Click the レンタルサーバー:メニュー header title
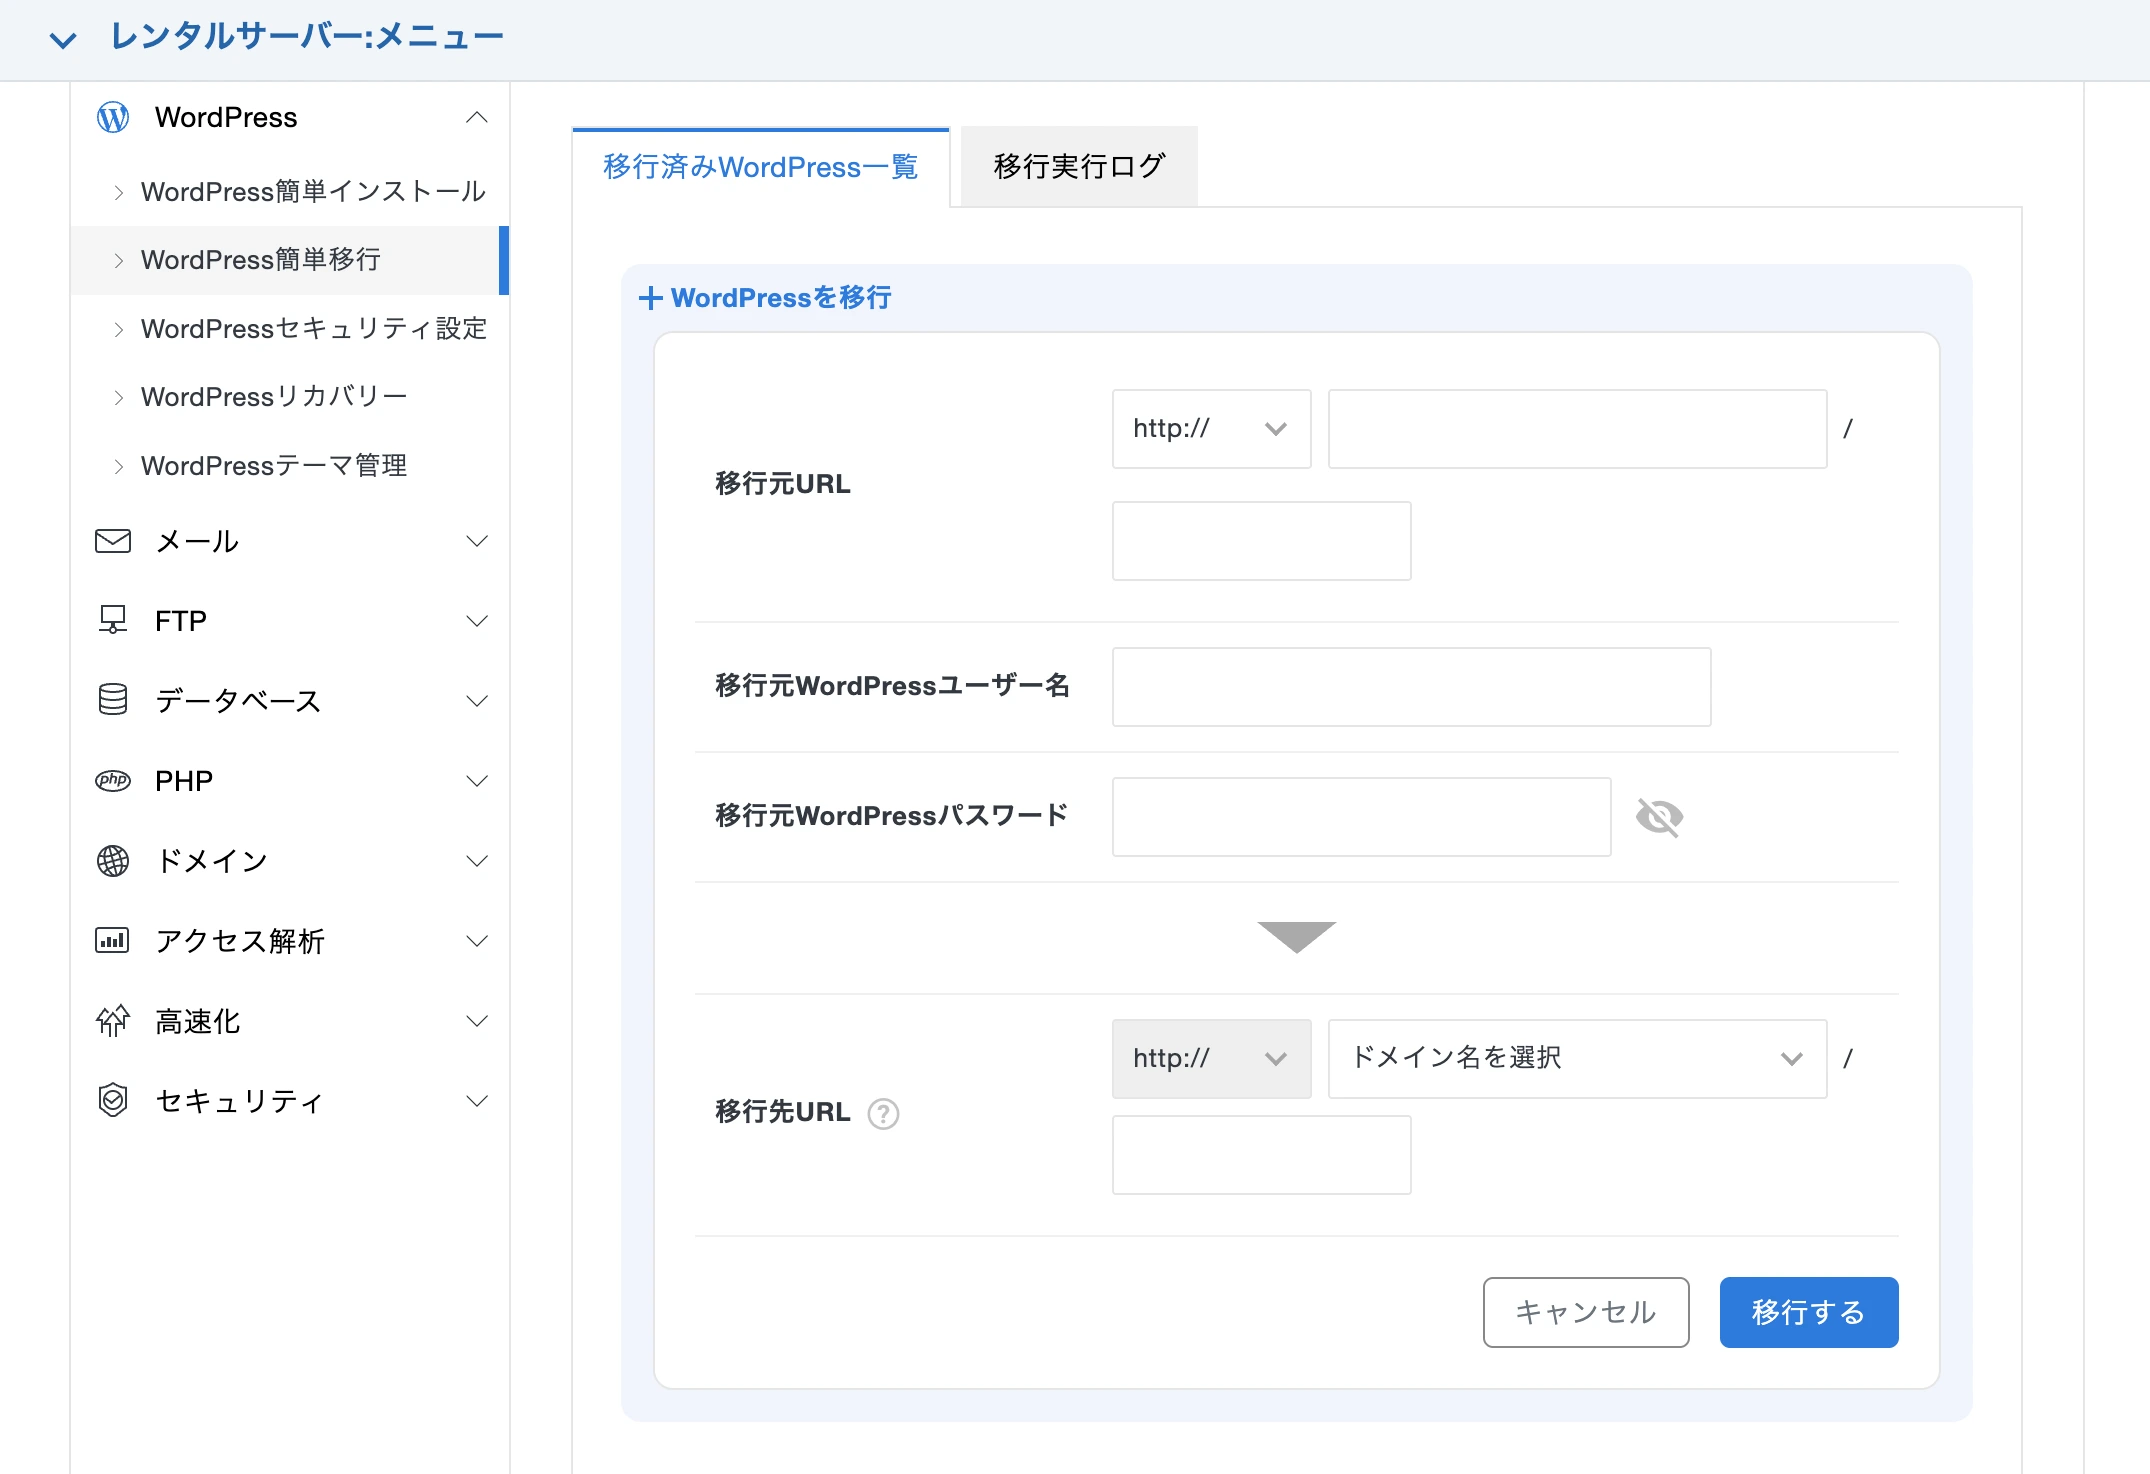This screenshot has width=2150, height=1474. click(x=307, y=37)
